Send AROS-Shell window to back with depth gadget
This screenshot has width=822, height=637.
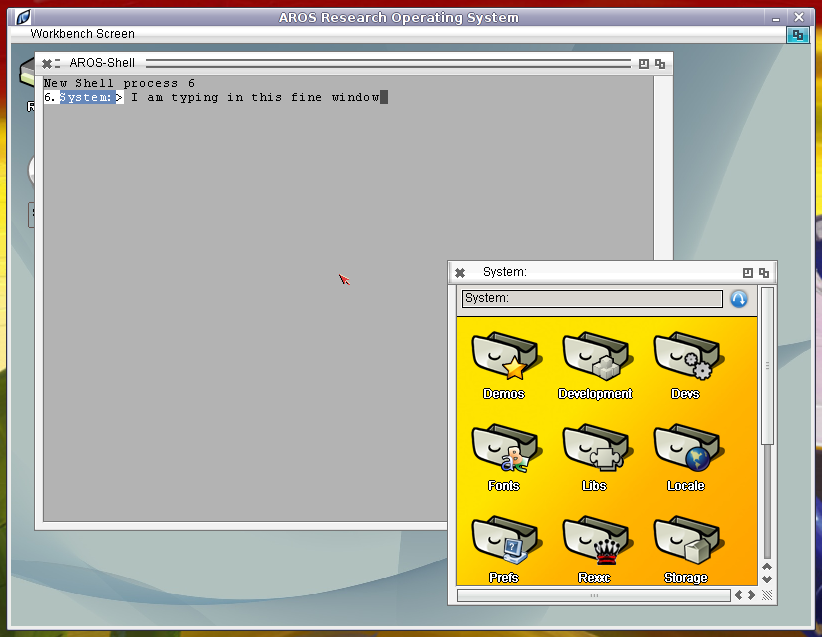[x=660, y=64]
